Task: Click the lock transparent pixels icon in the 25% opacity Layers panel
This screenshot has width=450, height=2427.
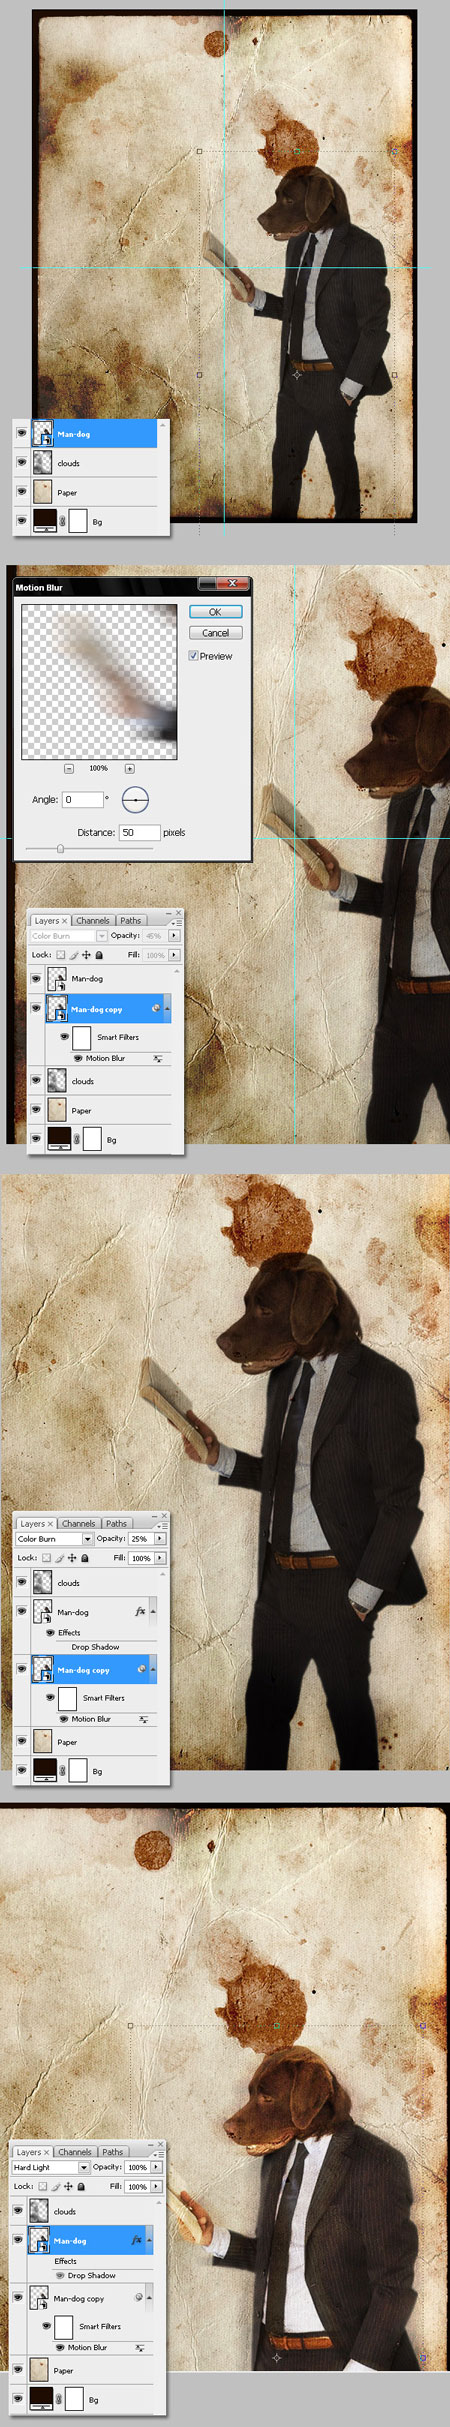Action: (x=46, y=1558)
